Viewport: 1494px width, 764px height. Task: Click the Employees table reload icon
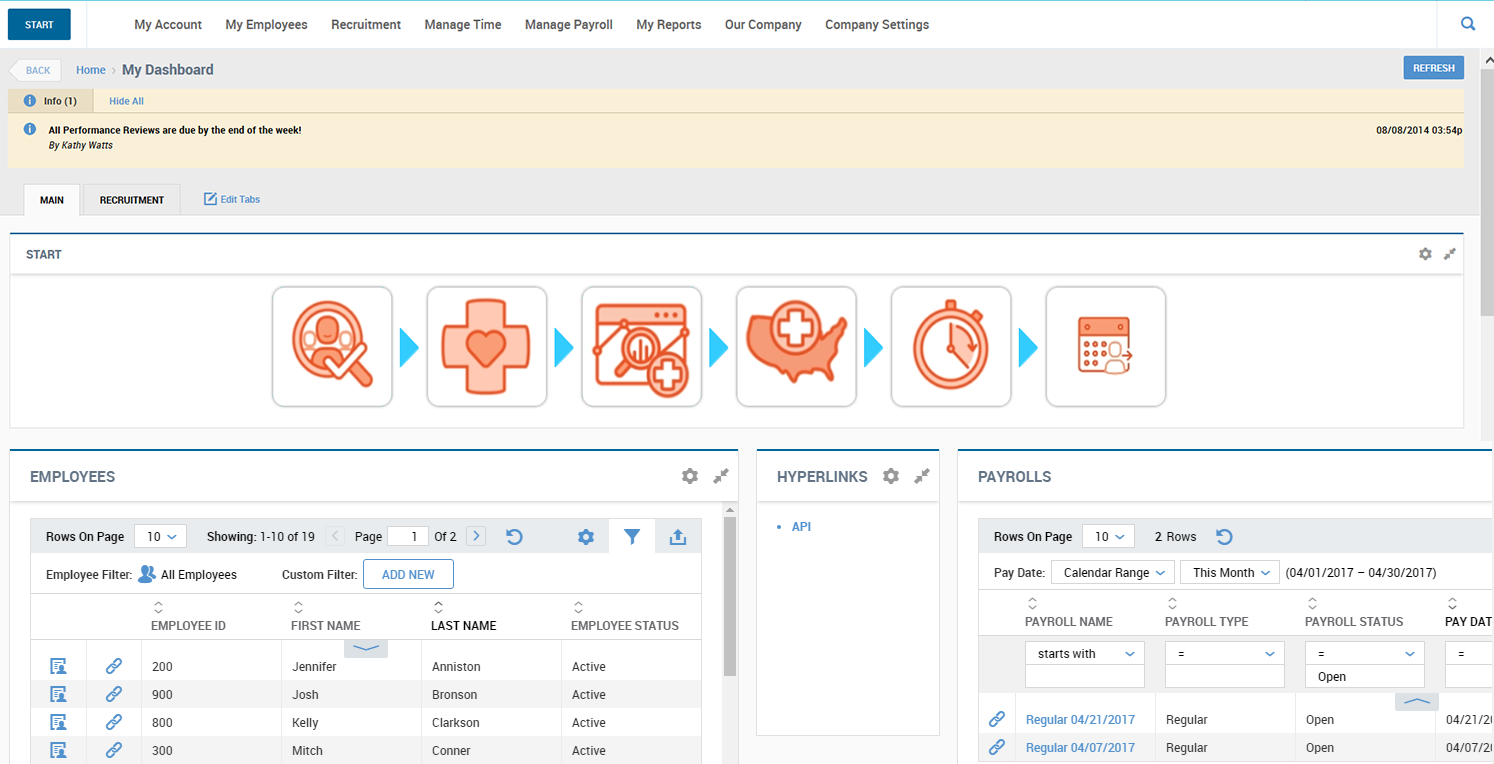tap(514, 536)
